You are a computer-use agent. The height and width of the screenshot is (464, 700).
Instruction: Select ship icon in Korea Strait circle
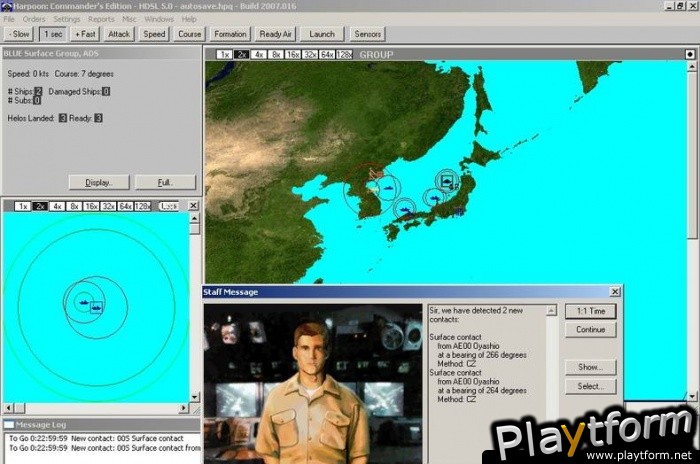[405, 209]
